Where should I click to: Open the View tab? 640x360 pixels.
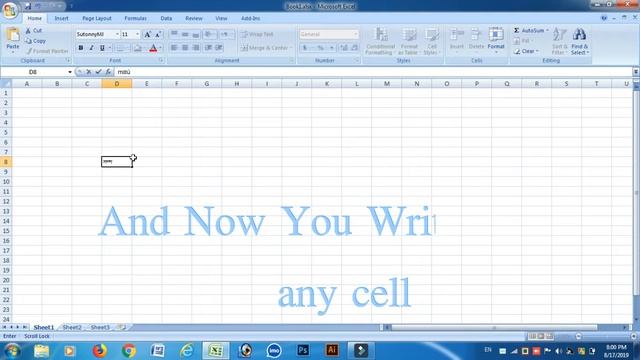pyautogui.click(x=221, y=18)
